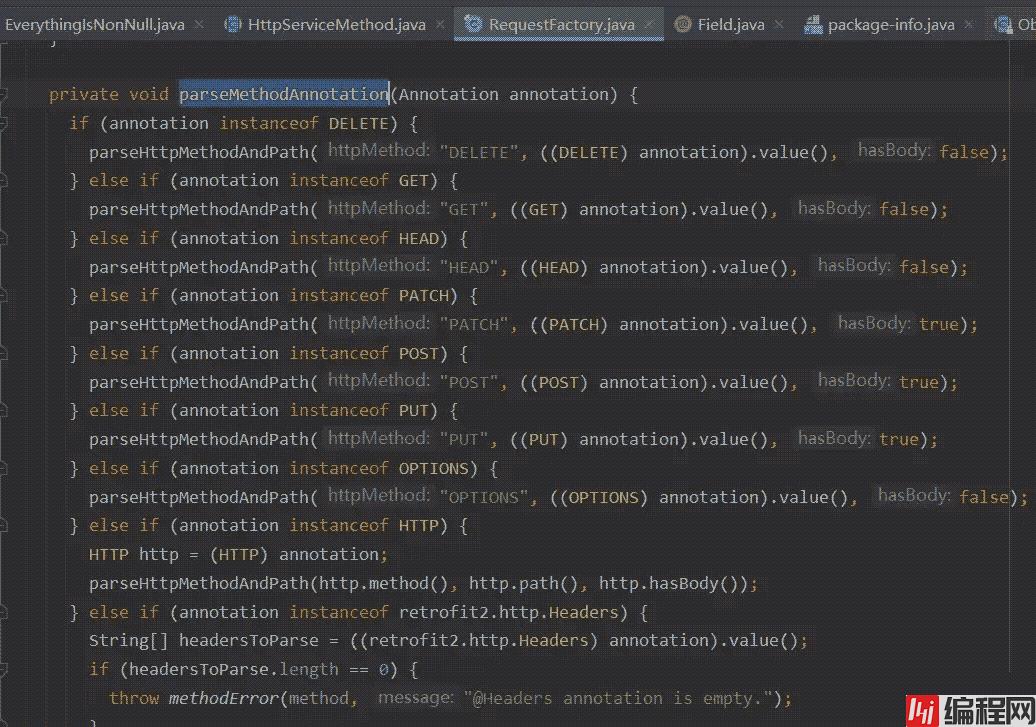Close the Field.java editor tab
The height and width of the screenshot is (727, 1036).
coord(779,24)
